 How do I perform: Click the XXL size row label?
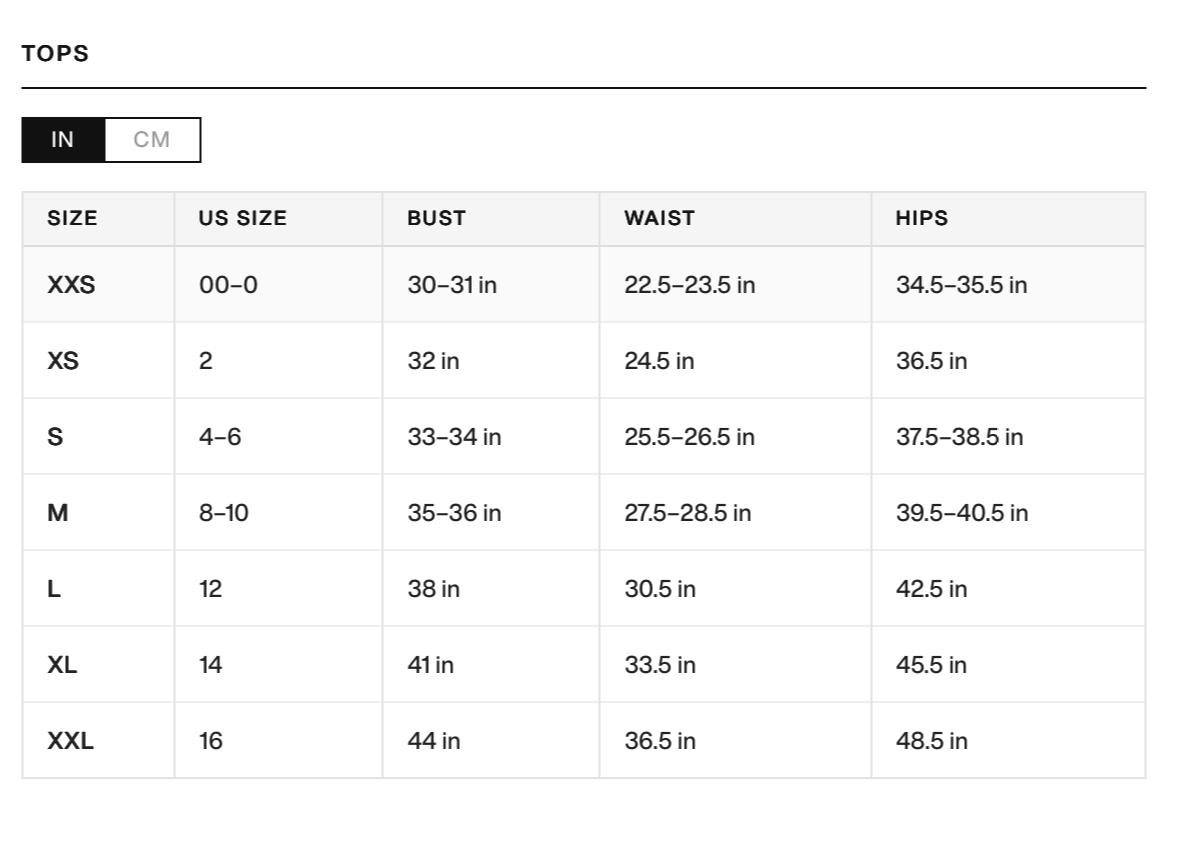71,741
